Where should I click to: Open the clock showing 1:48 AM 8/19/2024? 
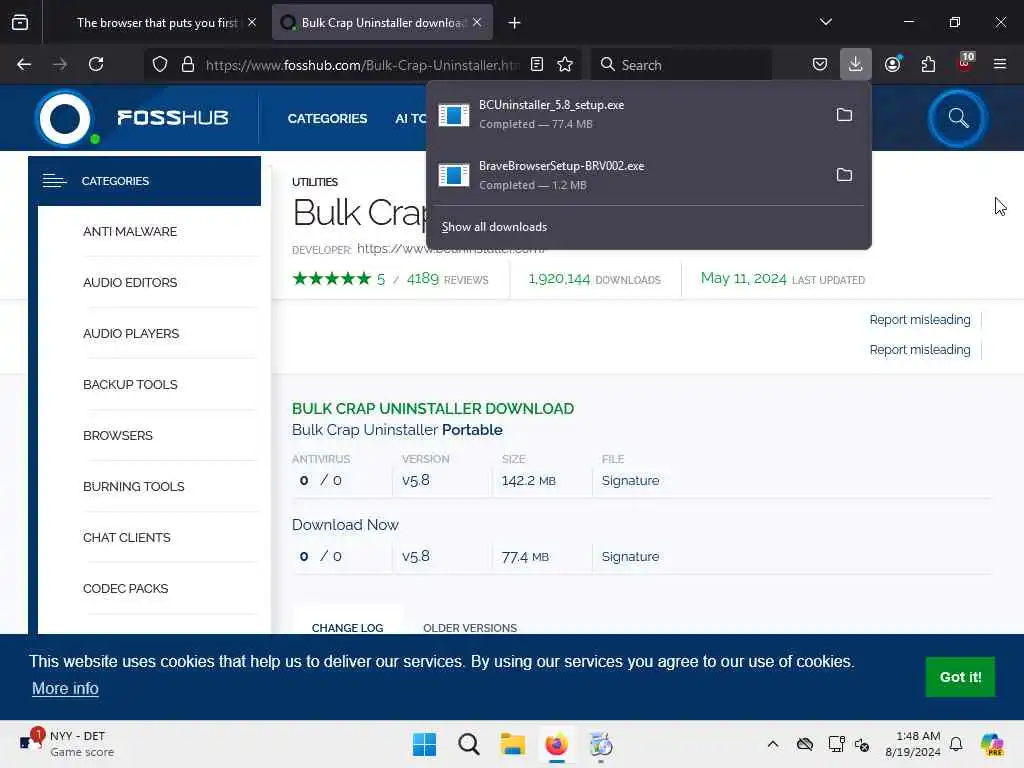[x=912, y=744]
